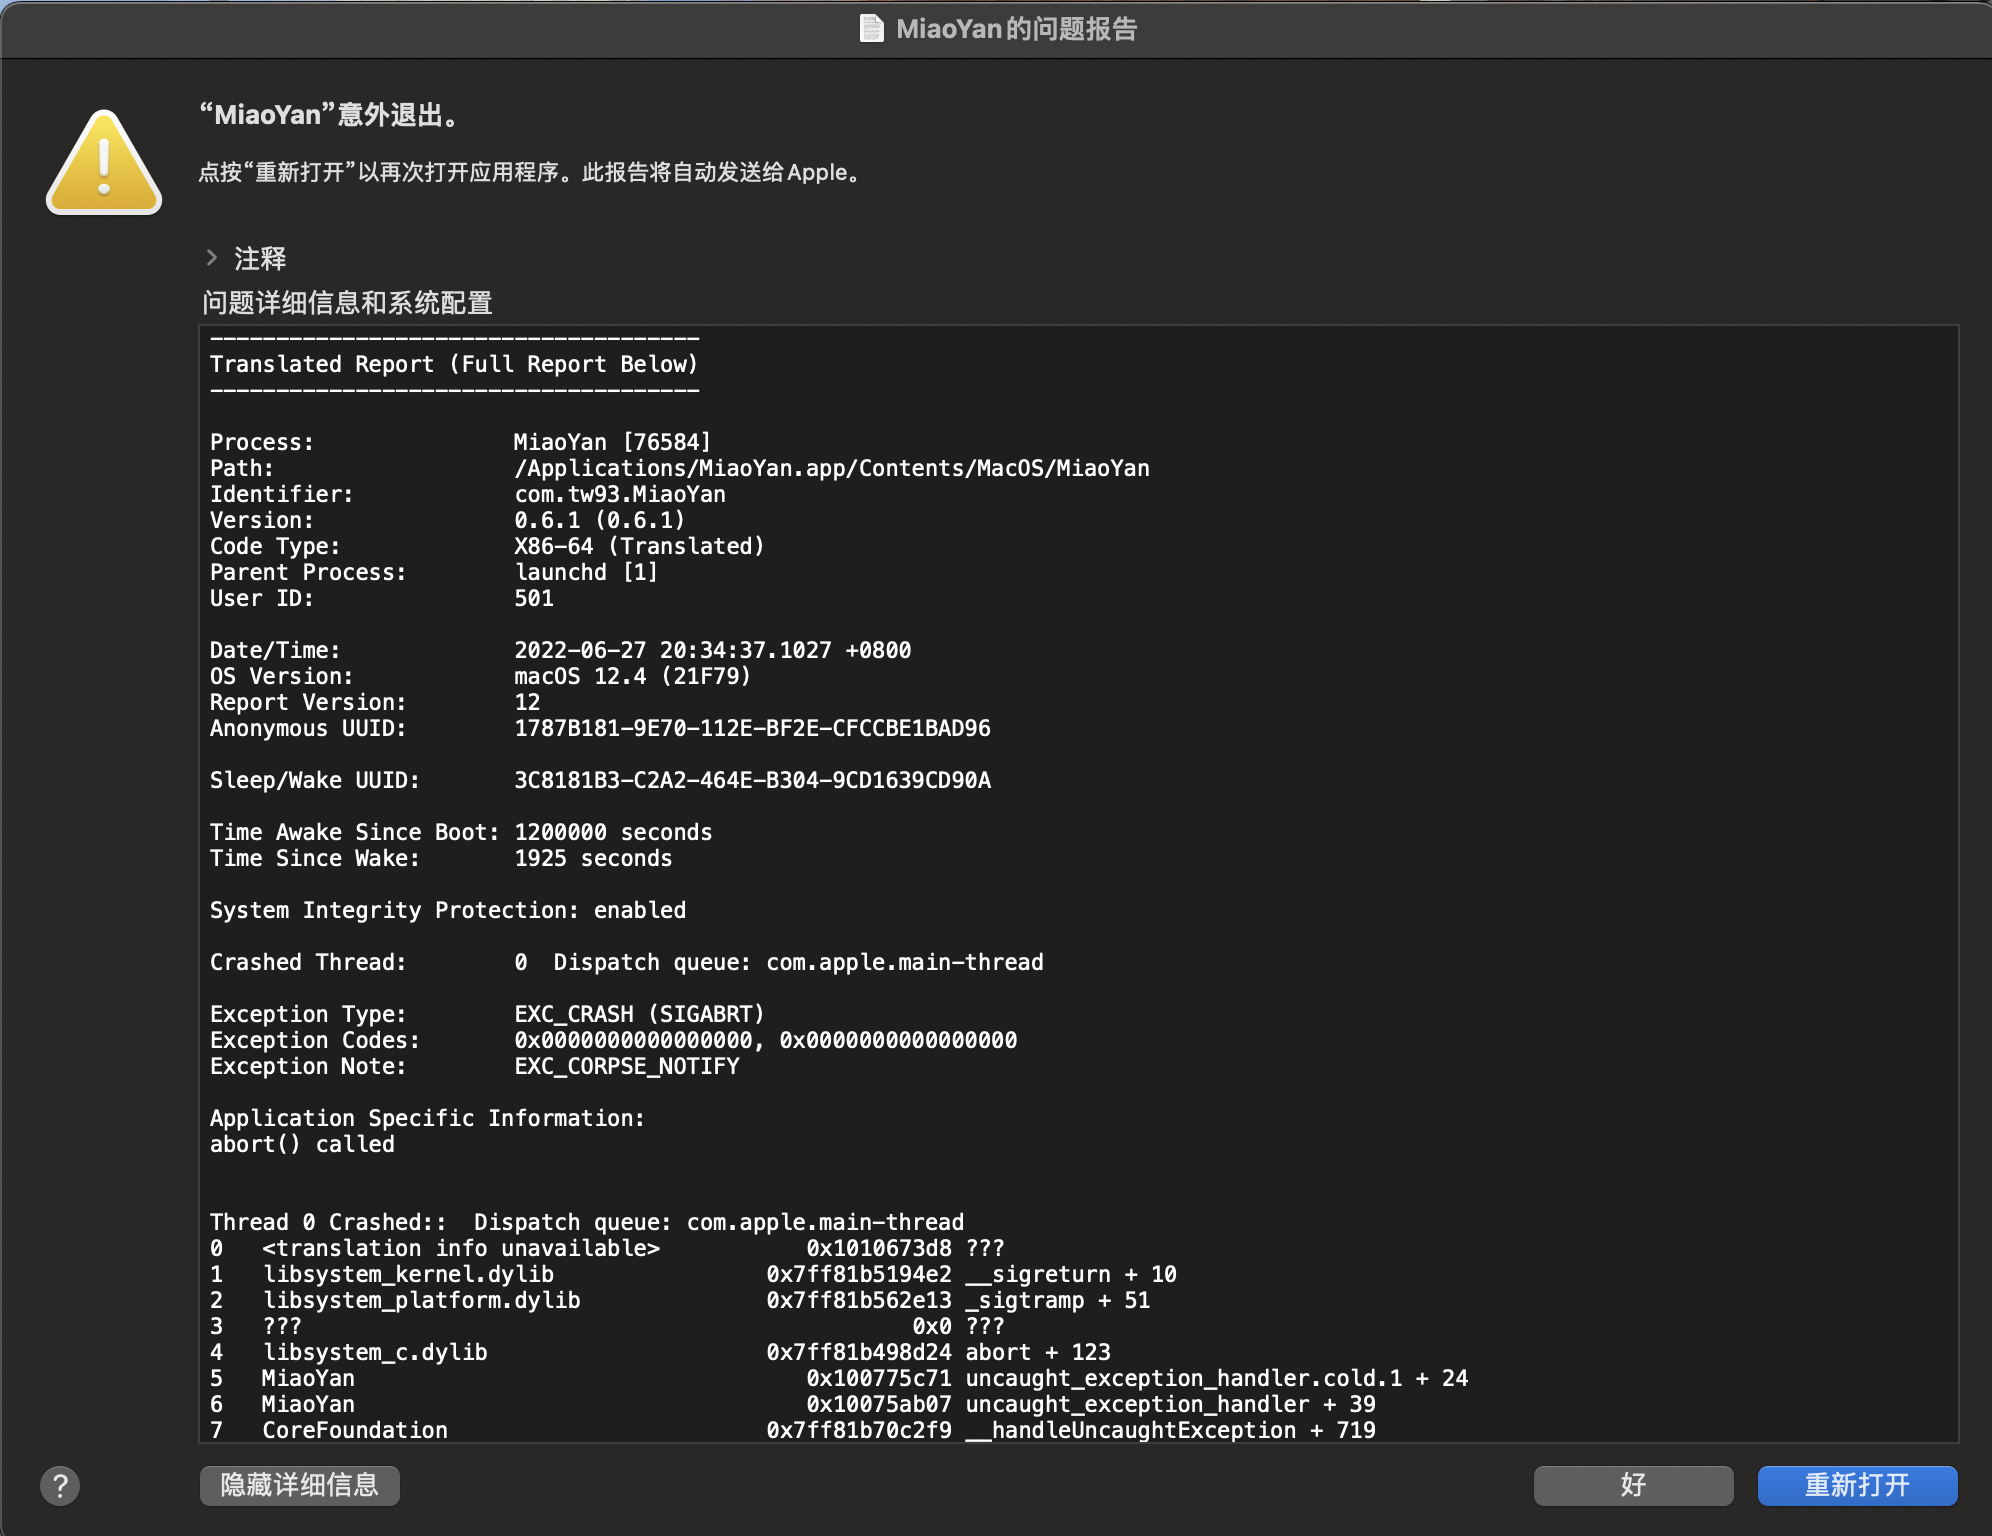
Task: Click the document icon in title bar
Action: [x=872, y=28]
